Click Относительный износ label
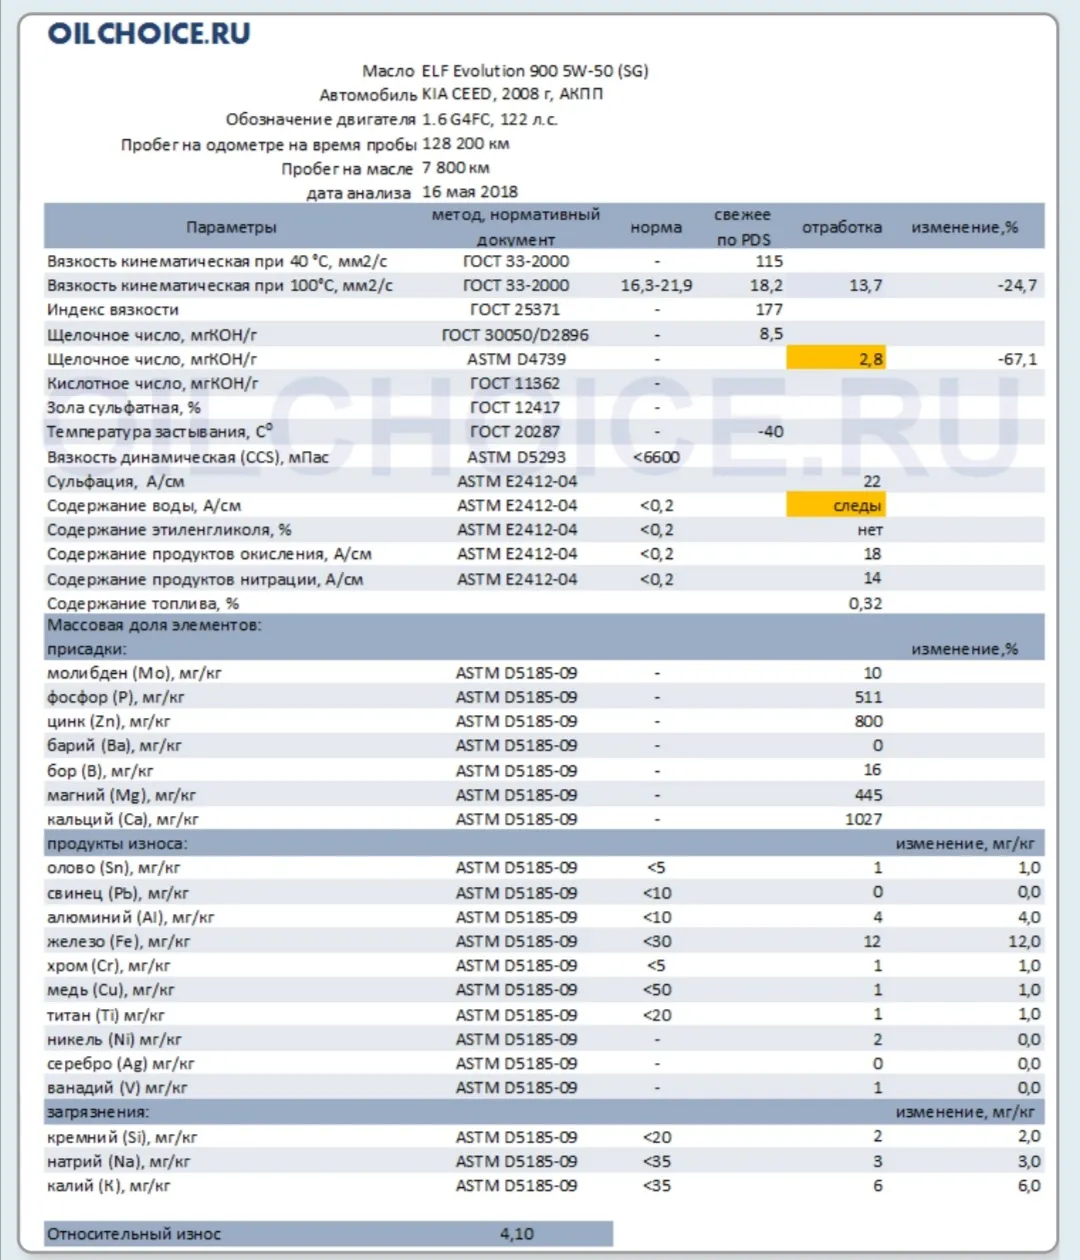 134,1234
